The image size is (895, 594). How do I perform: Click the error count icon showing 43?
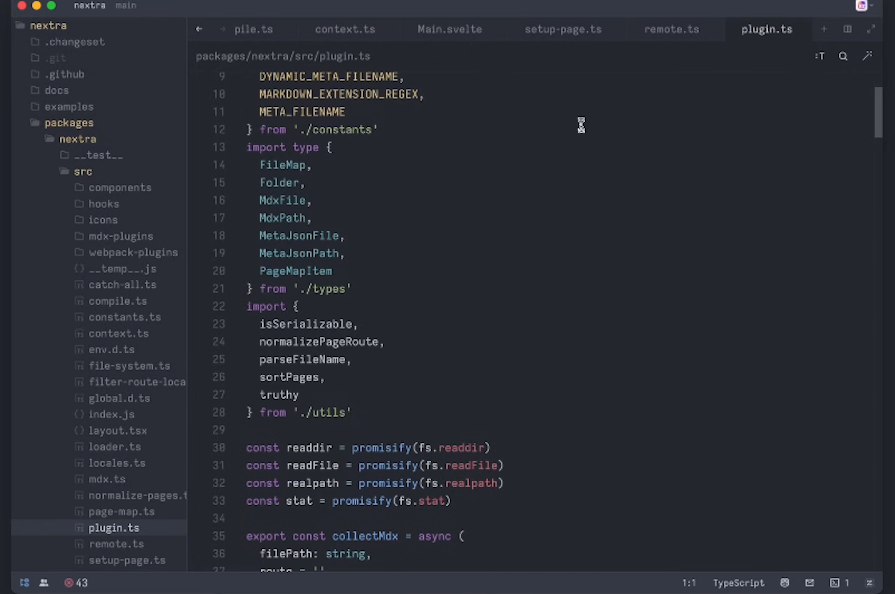[74, 583]
